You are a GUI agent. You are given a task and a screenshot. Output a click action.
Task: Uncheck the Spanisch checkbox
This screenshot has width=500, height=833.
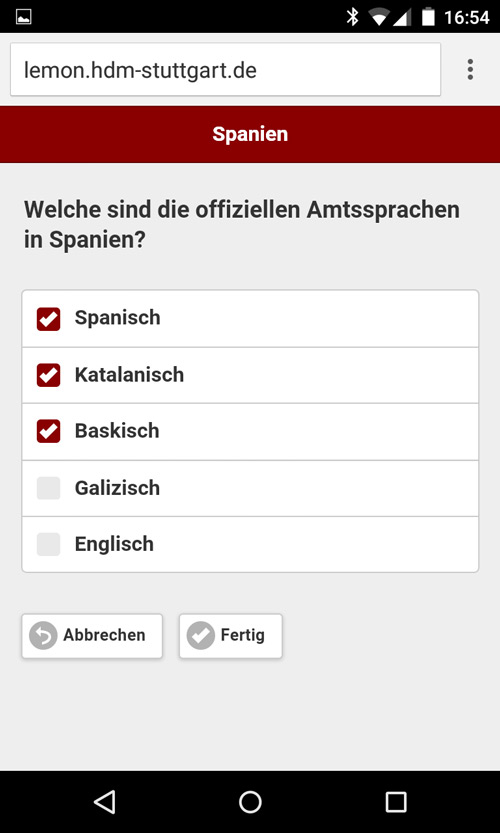point(48,319)
